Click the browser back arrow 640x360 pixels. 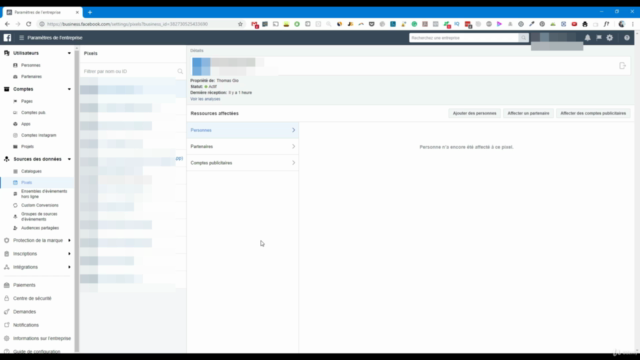(7, 24)
